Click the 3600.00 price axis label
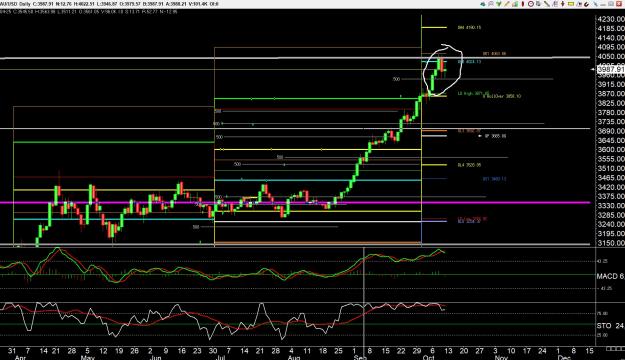Image resolution: width=625 pixels, height=360 pixels. click(611, 150)
